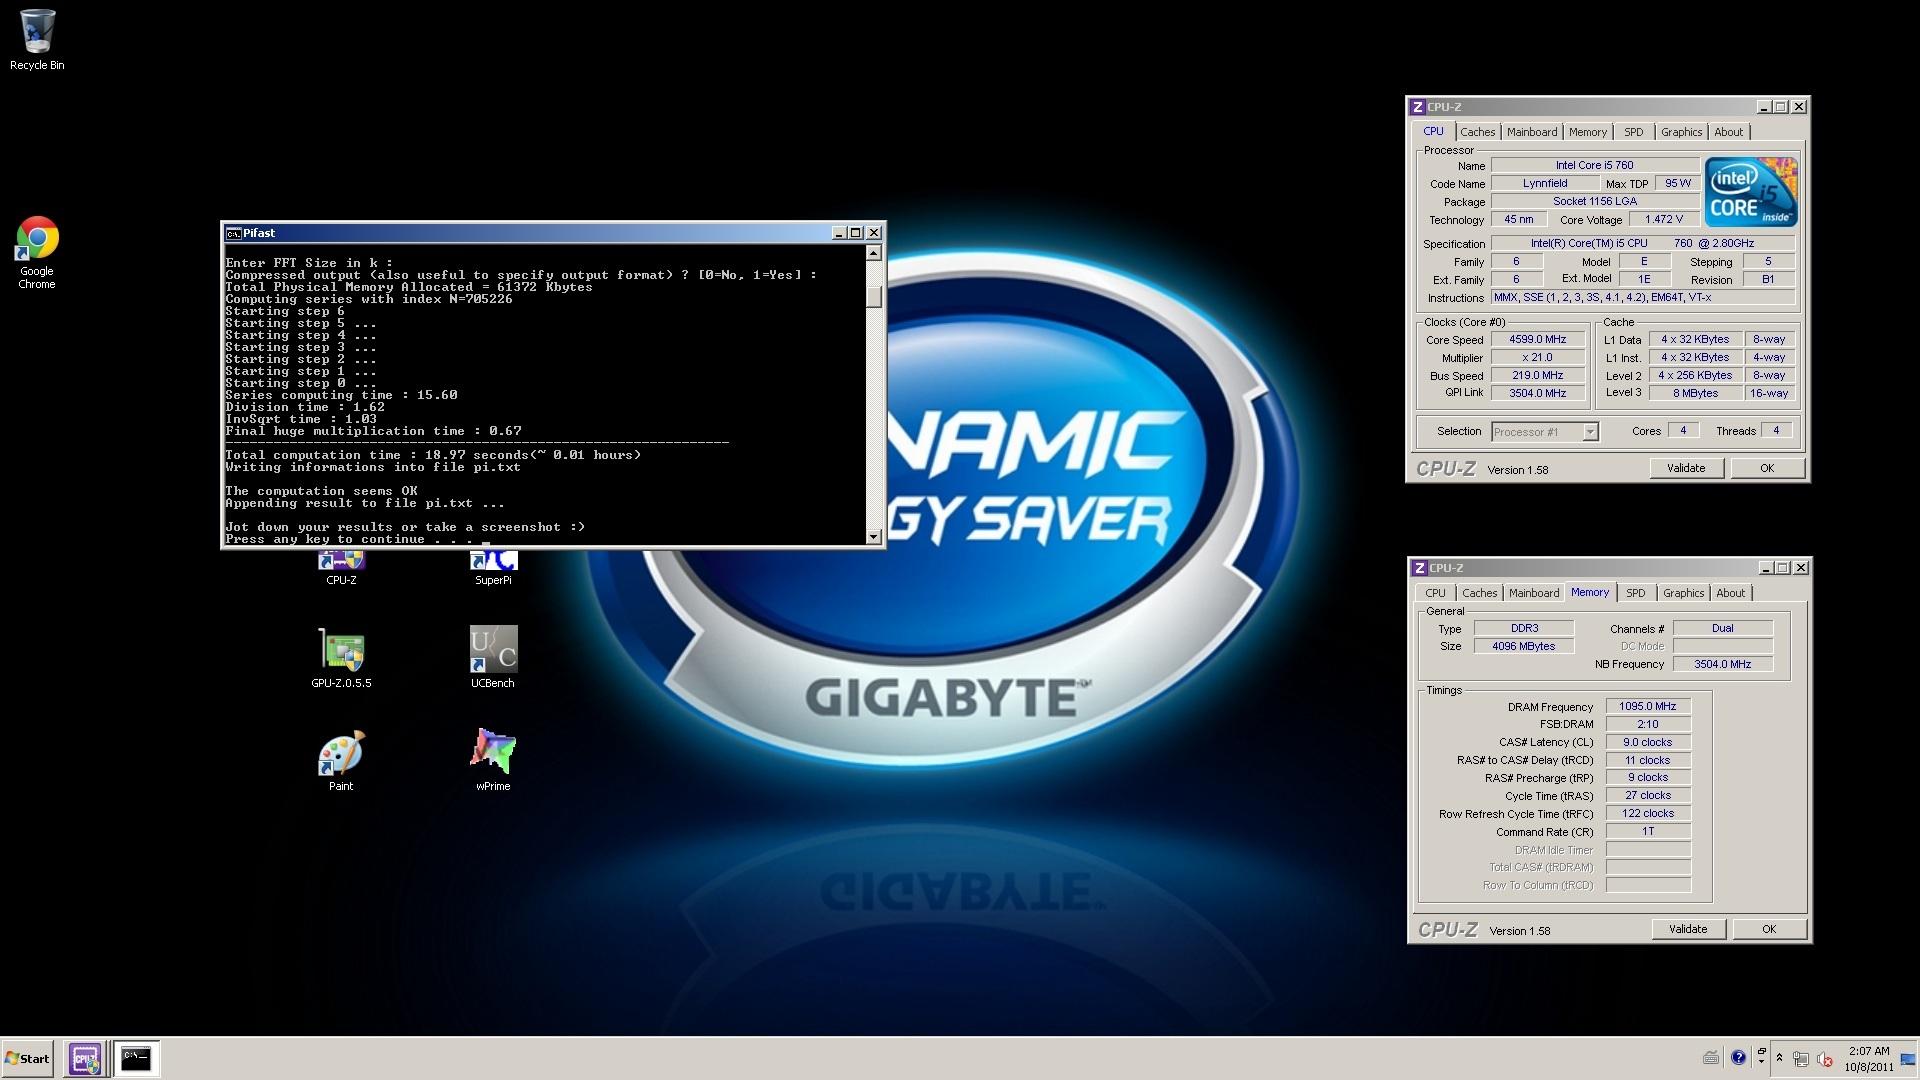This screenshot has width=1920, height=1080.
Task: Click the Socket 1156 LGA package field
Action: pos(1594,201)
